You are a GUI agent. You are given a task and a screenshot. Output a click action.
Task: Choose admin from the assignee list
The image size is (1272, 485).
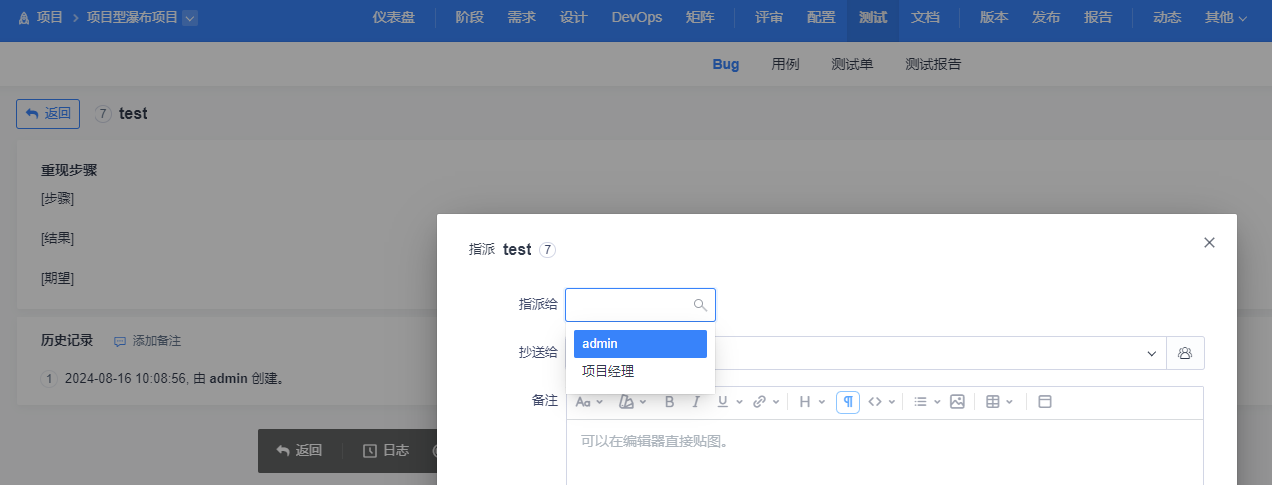tap(640, 343)
